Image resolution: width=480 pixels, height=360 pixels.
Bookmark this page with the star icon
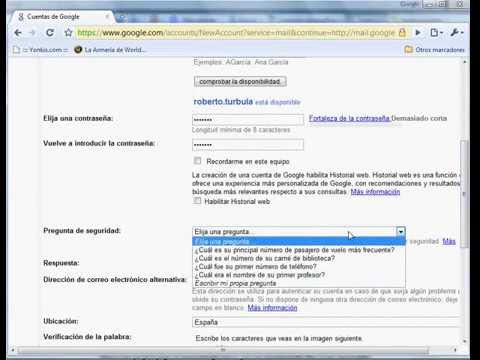click(68, 33)
